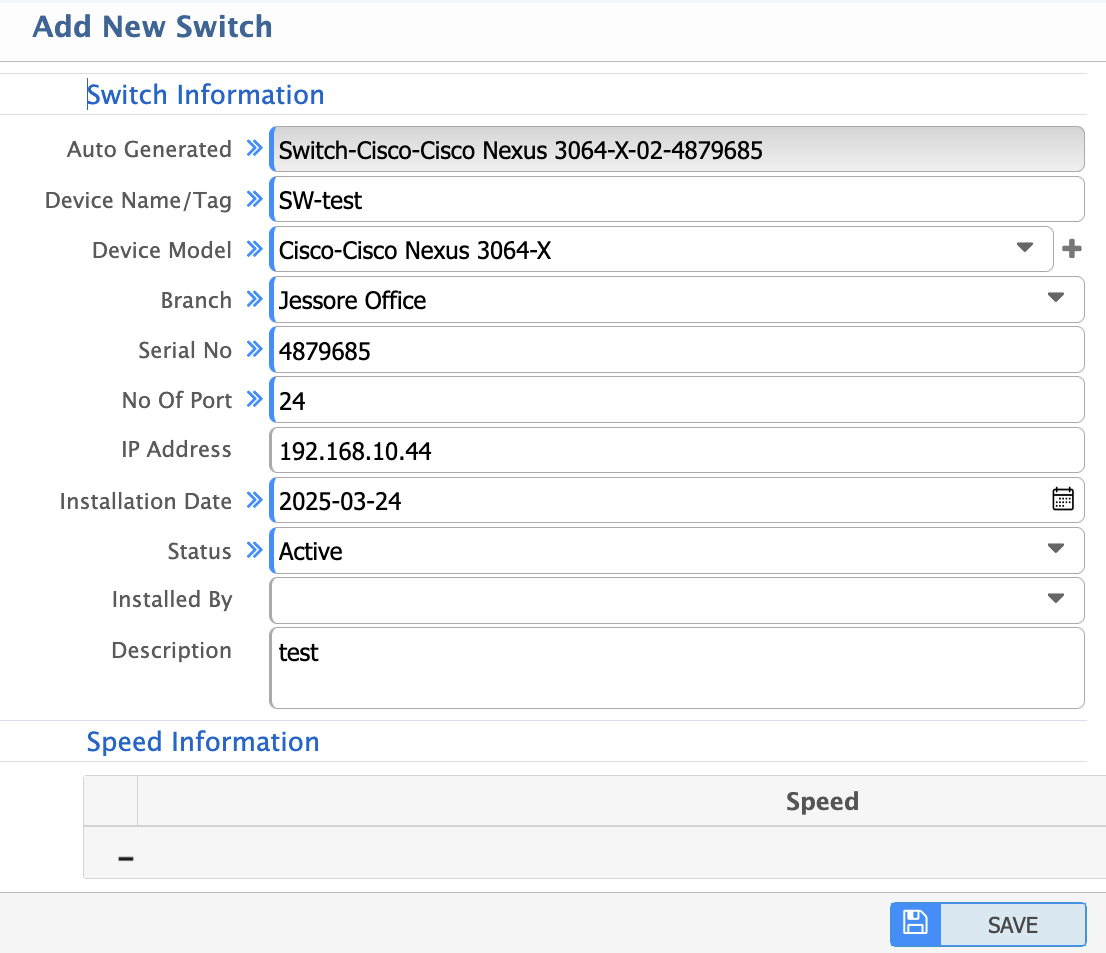Click the double chevron beside Status label
1106x953 pixels.
(x=253, y=551)
